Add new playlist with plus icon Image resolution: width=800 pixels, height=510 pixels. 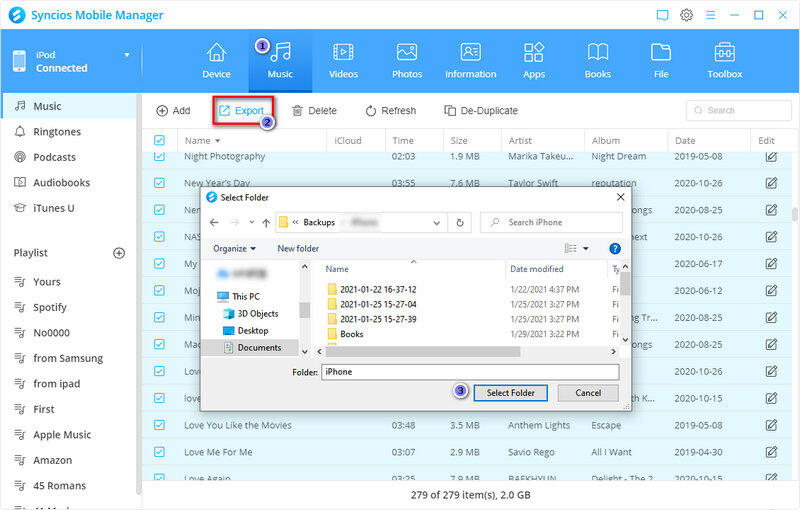(x=119, y=253)
